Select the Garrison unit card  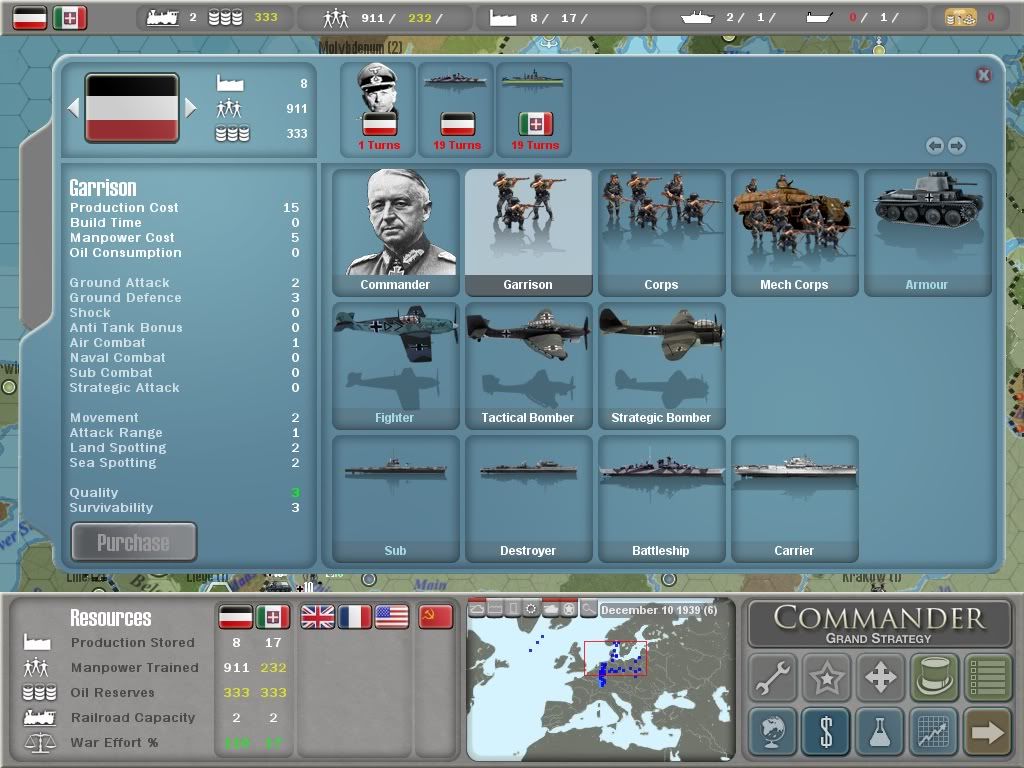point(528,232)
